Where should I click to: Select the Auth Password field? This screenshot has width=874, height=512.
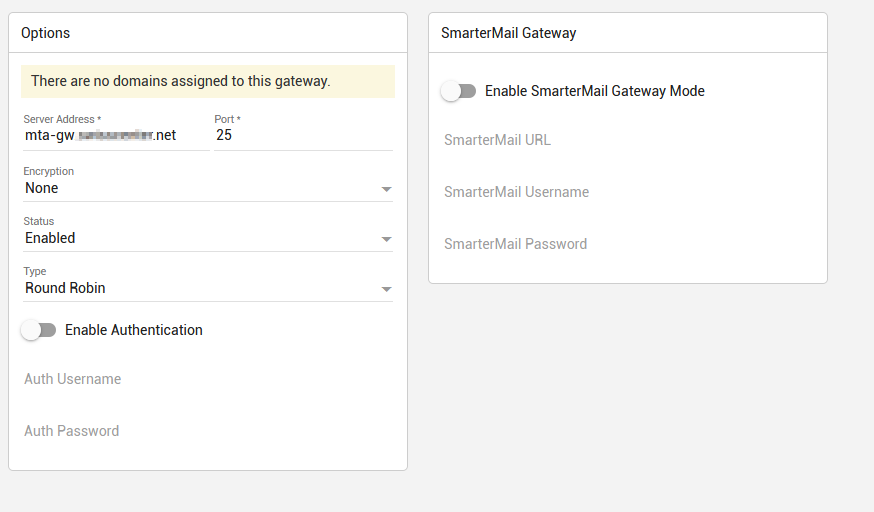pos(207,431)
